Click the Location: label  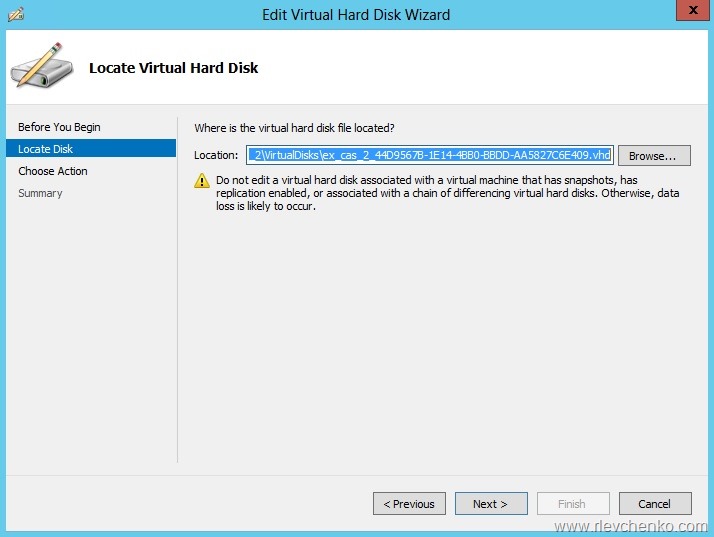(x=216, y=155)
